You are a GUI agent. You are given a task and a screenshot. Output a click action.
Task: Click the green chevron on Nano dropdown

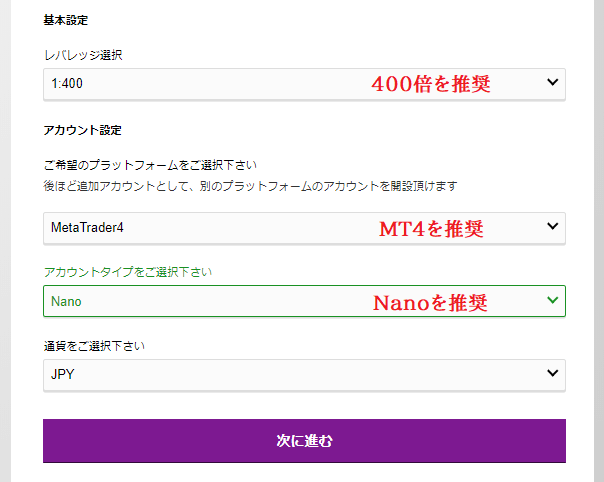[553, 301]
